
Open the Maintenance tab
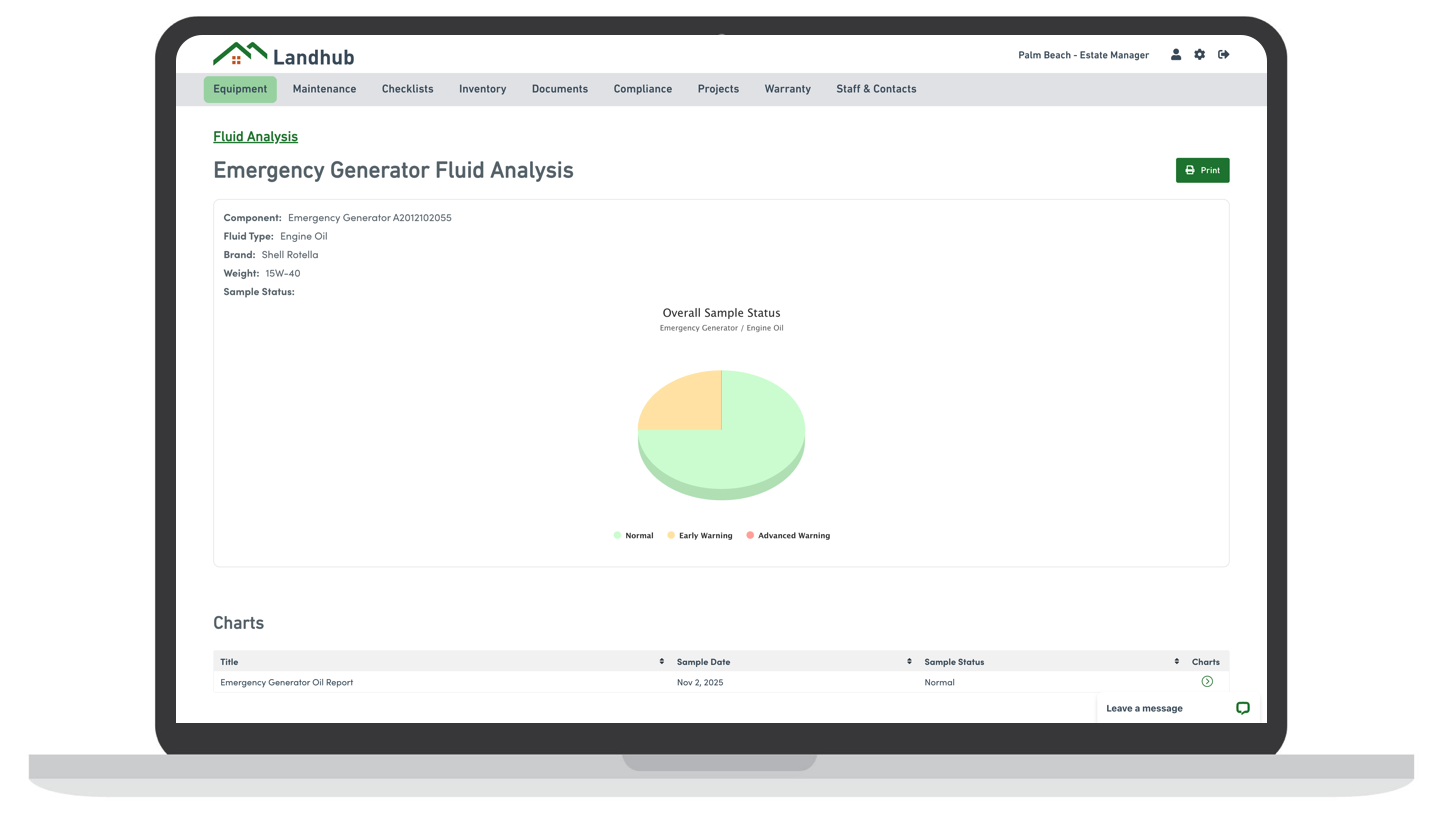(324, 89)
